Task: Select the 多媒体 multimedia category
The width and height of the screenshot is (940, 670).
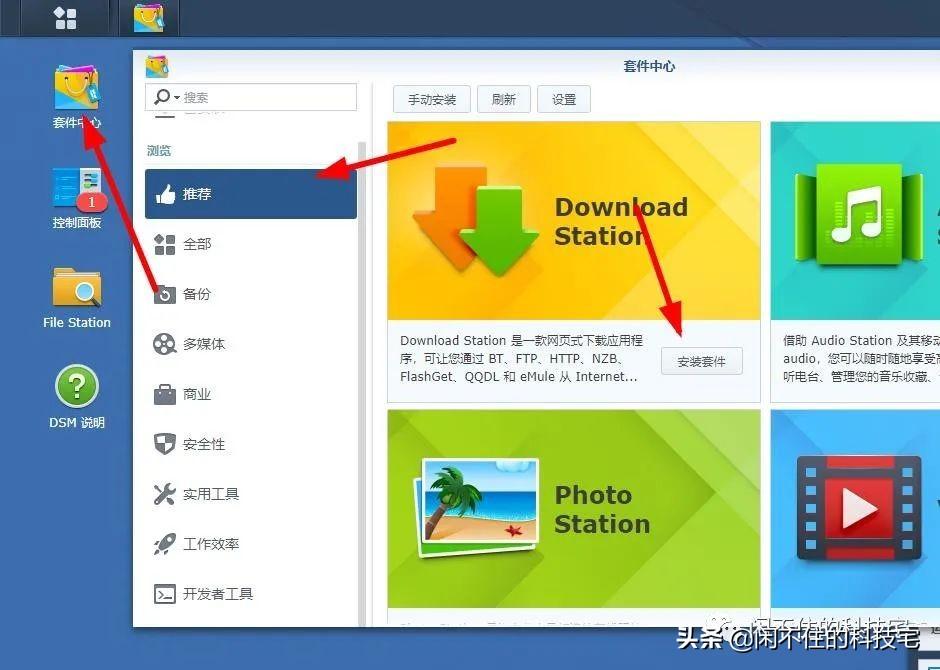Action: (x=251, y=344)
